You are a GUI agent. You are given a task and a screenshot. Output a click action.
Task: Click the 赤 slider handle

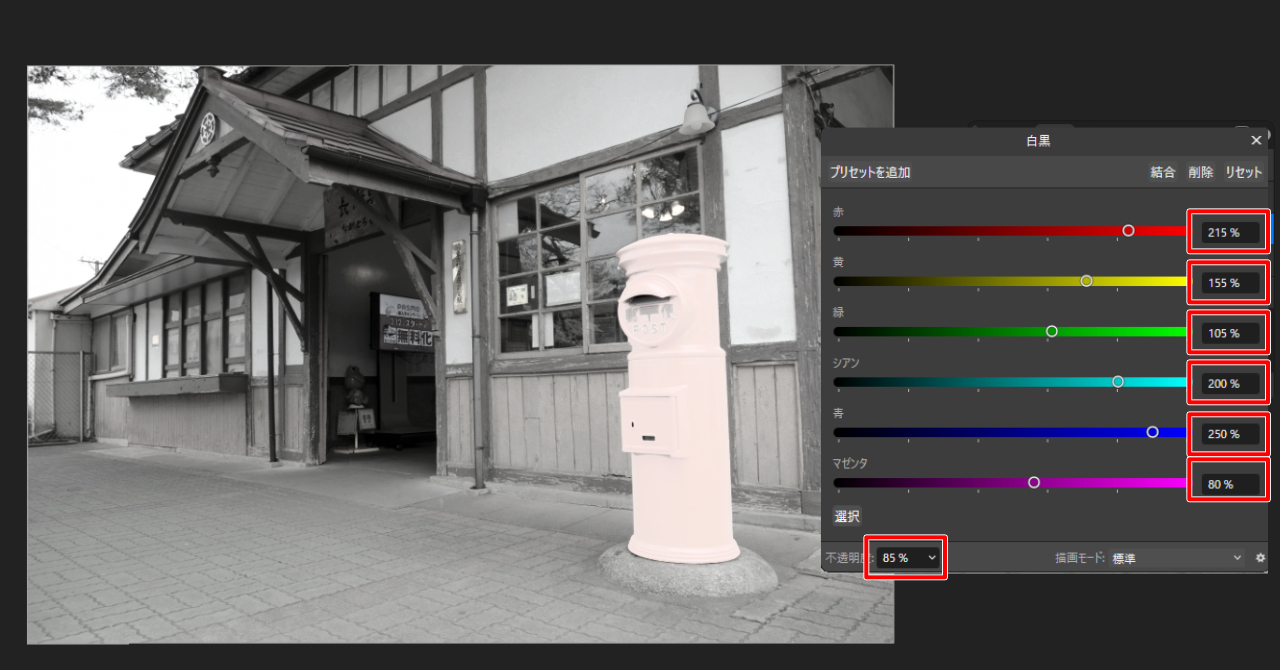pyautogui.click(x=1128, y=230)
